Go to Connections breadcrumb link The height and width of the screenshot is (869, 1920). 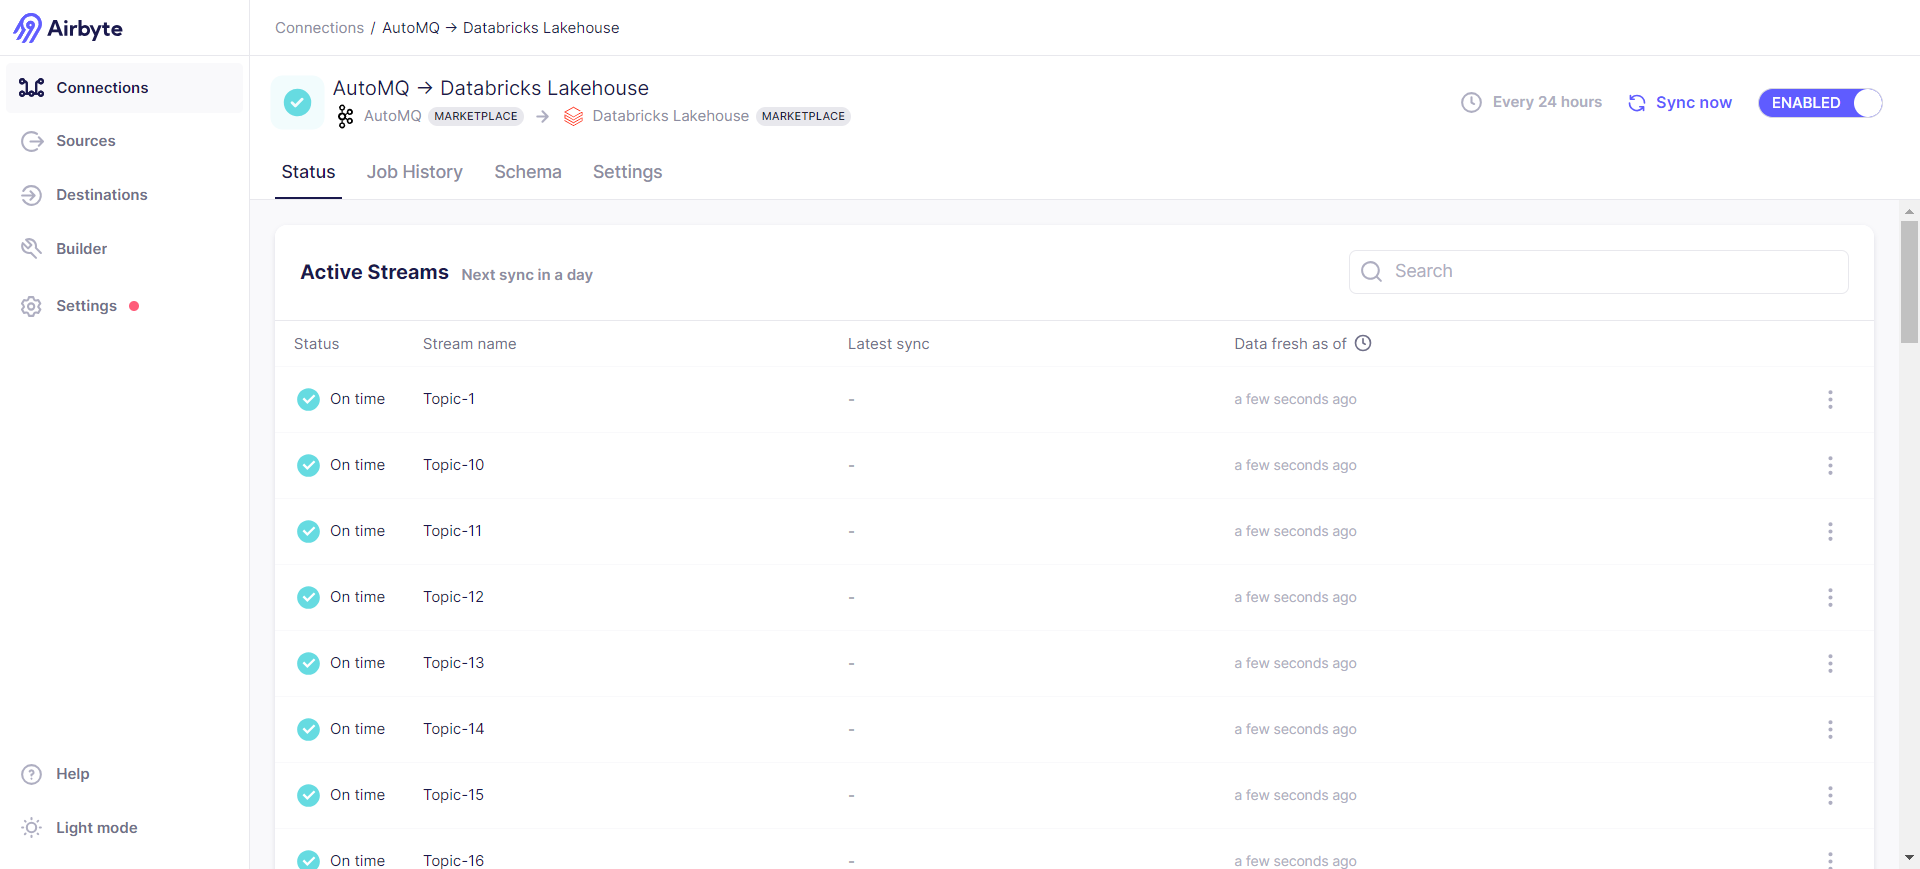tap(319, 28)
